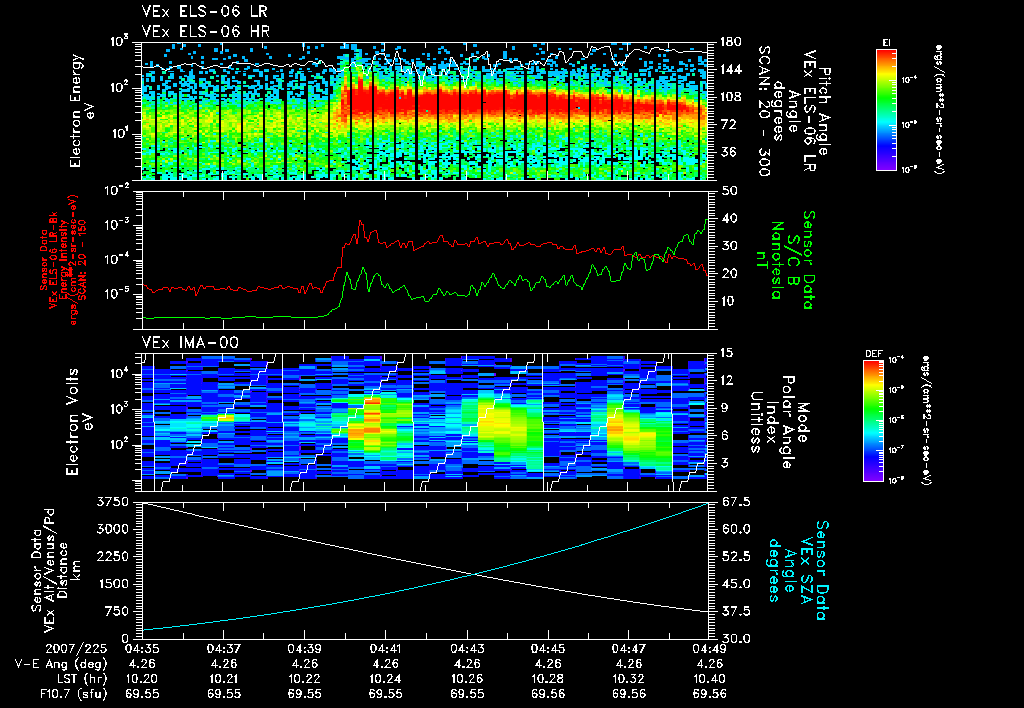Click the '04:35' time tick label
This screenshot has height=708, width=1024.
pos(142,649)
